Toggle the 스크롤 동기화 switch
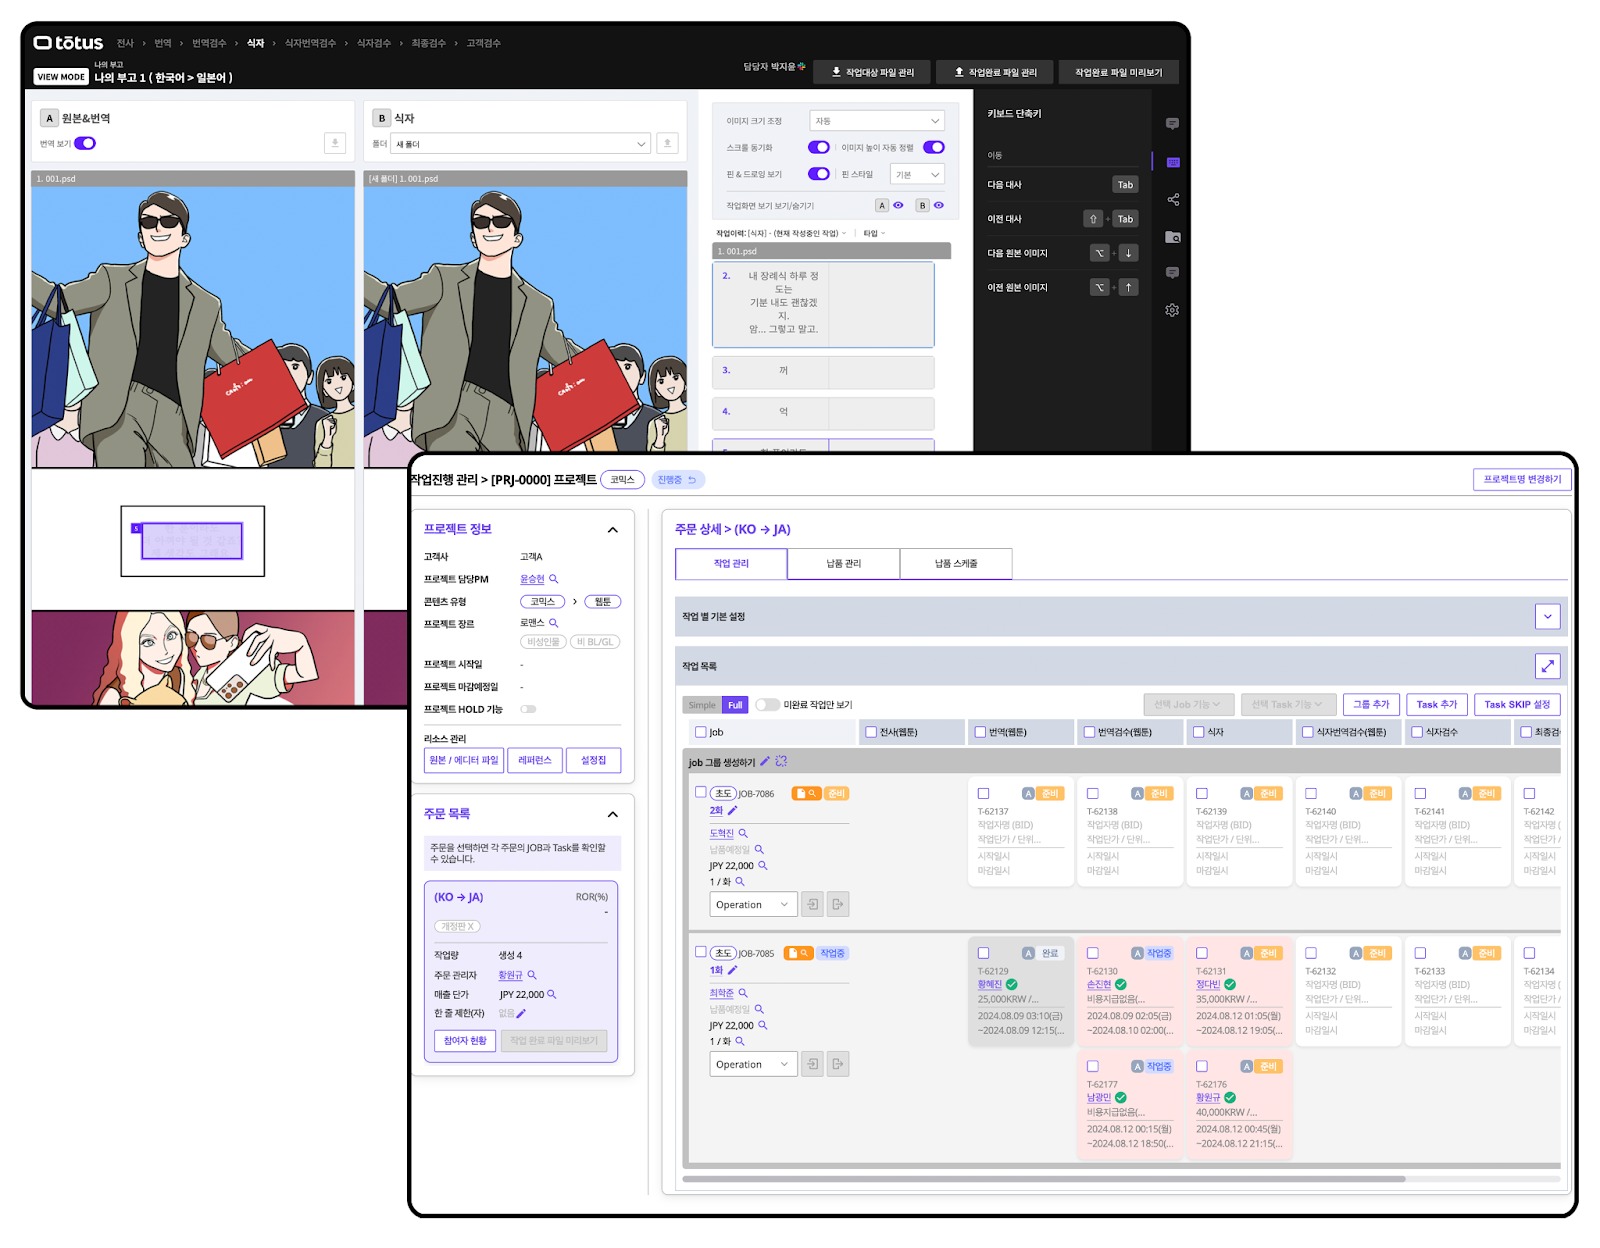1600x1248 pixels. coord(819,147)
